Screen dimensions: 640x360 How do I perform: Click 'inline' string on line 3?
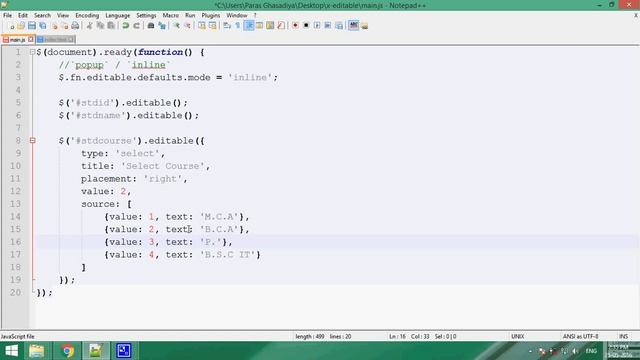click(250, 77)
